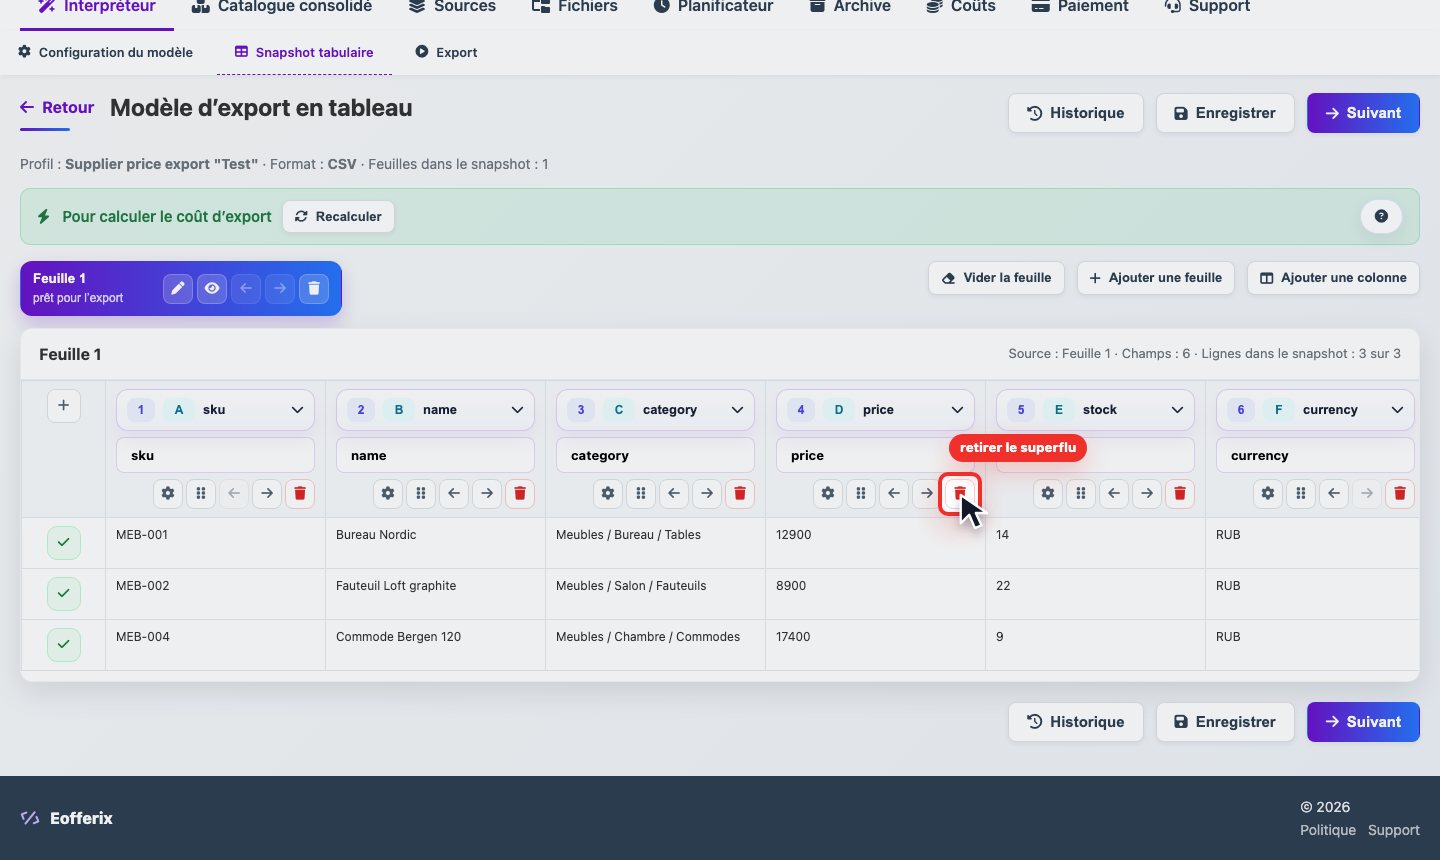
Task: Click the top Enregistrer button
Action: [1225, 113]
